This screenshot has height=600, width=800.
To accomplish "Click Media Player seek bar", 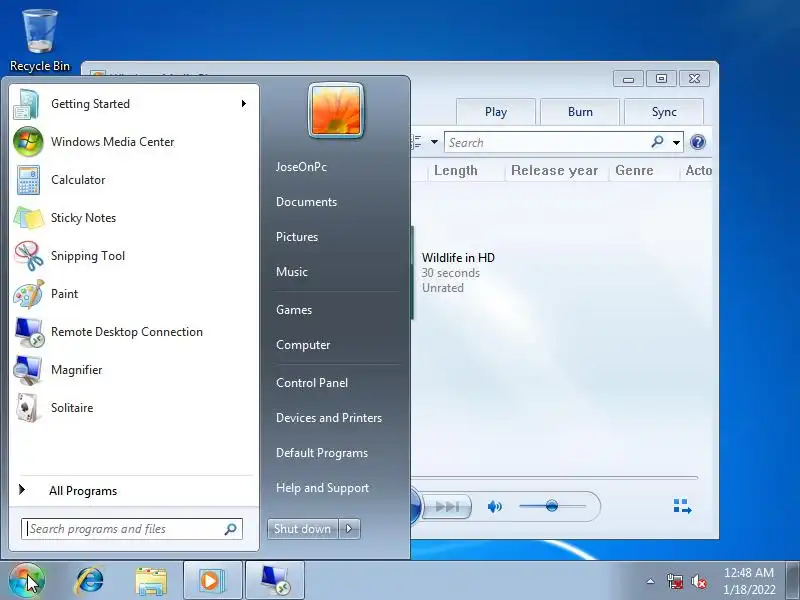I will coord(555,478).
